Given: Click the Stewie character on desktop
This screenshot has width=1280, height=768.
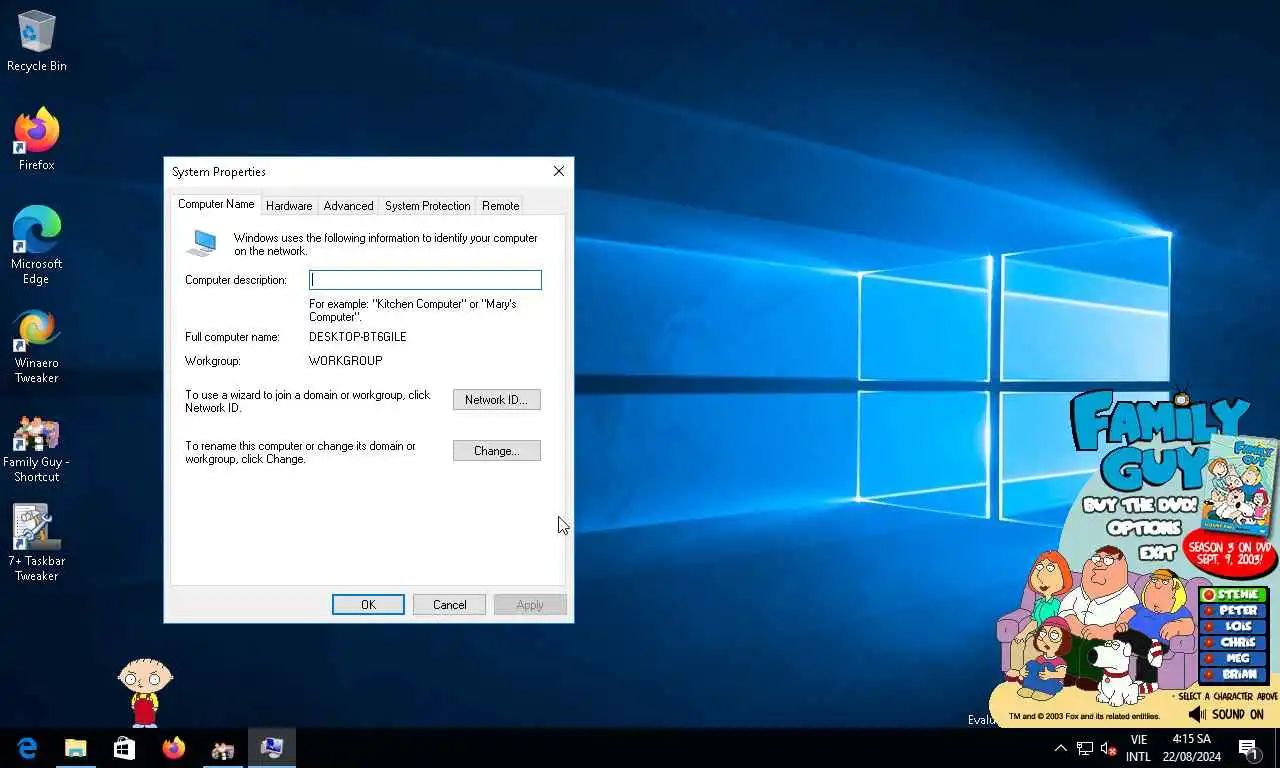Looking at the screenshot, I should pos(145,691).
